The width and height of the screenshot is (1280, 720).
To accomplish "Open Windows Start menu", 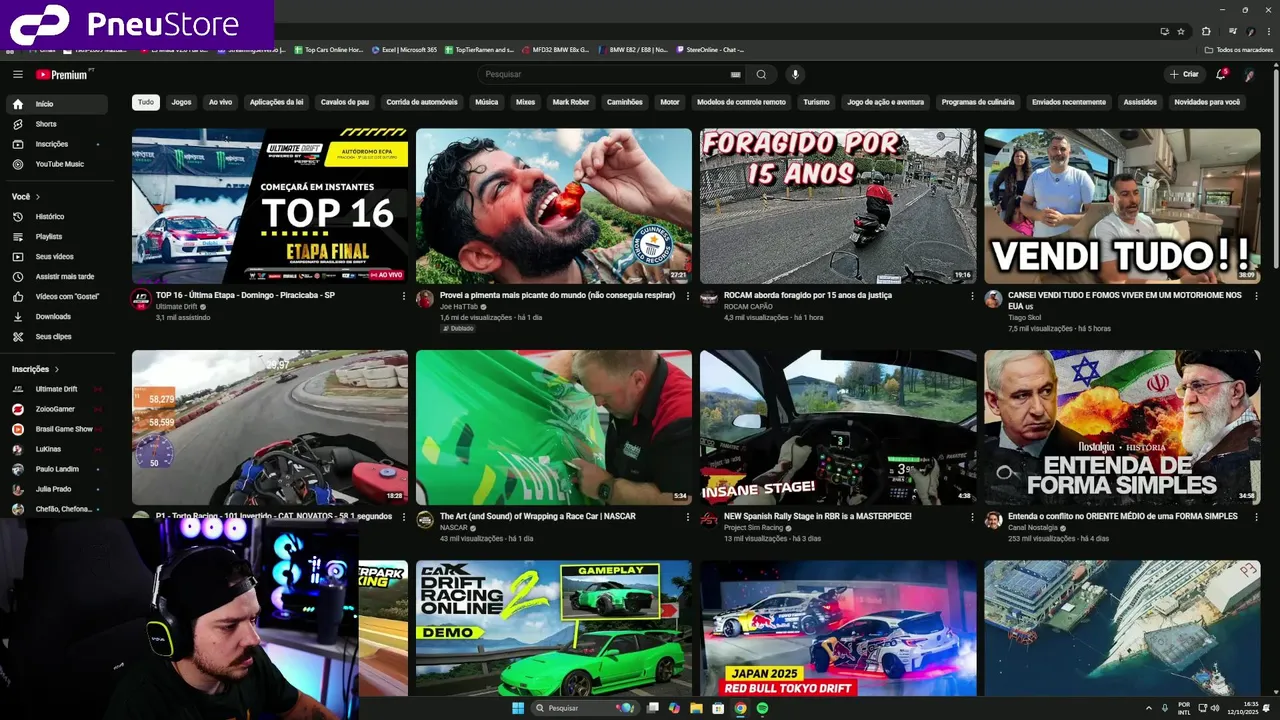I will pos(518,708).
